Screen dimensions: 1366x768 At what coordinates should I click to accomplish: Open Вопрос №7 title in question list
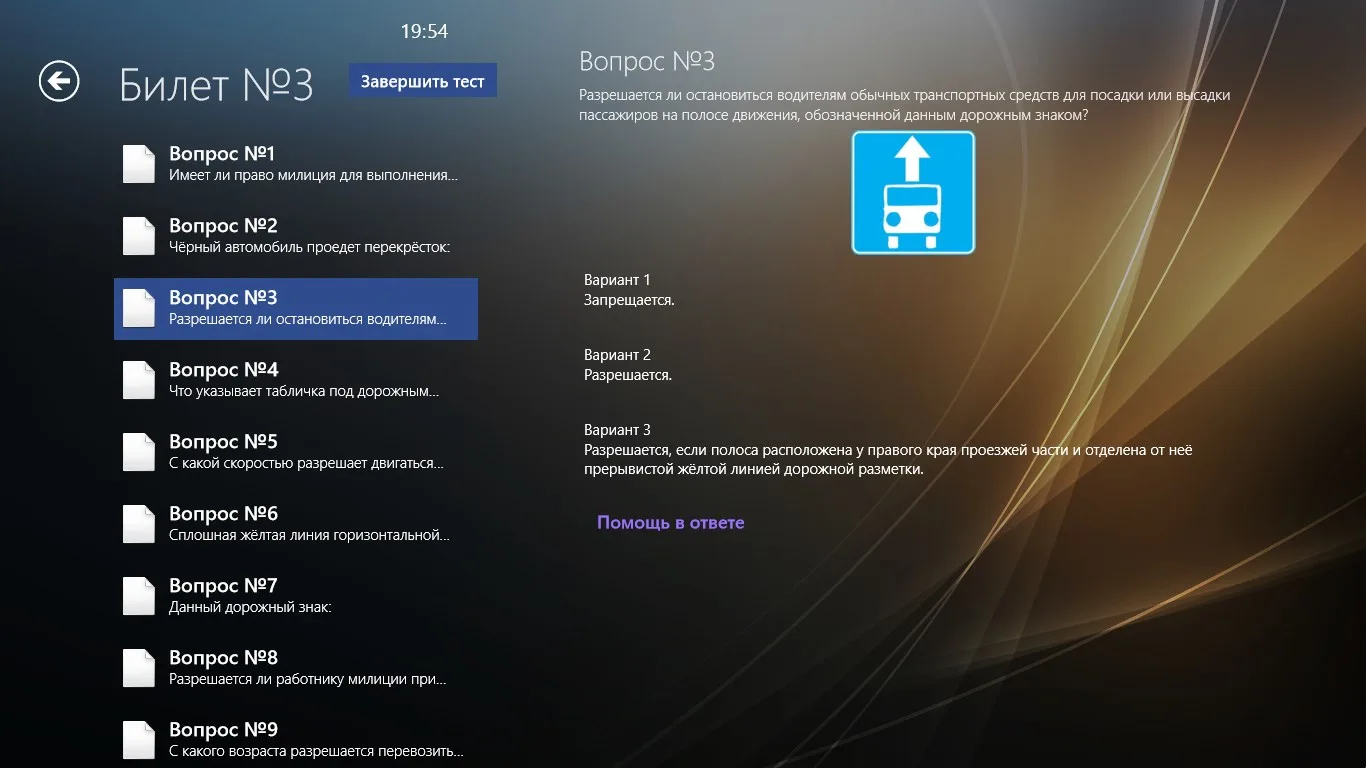click(x=223, y=586)
